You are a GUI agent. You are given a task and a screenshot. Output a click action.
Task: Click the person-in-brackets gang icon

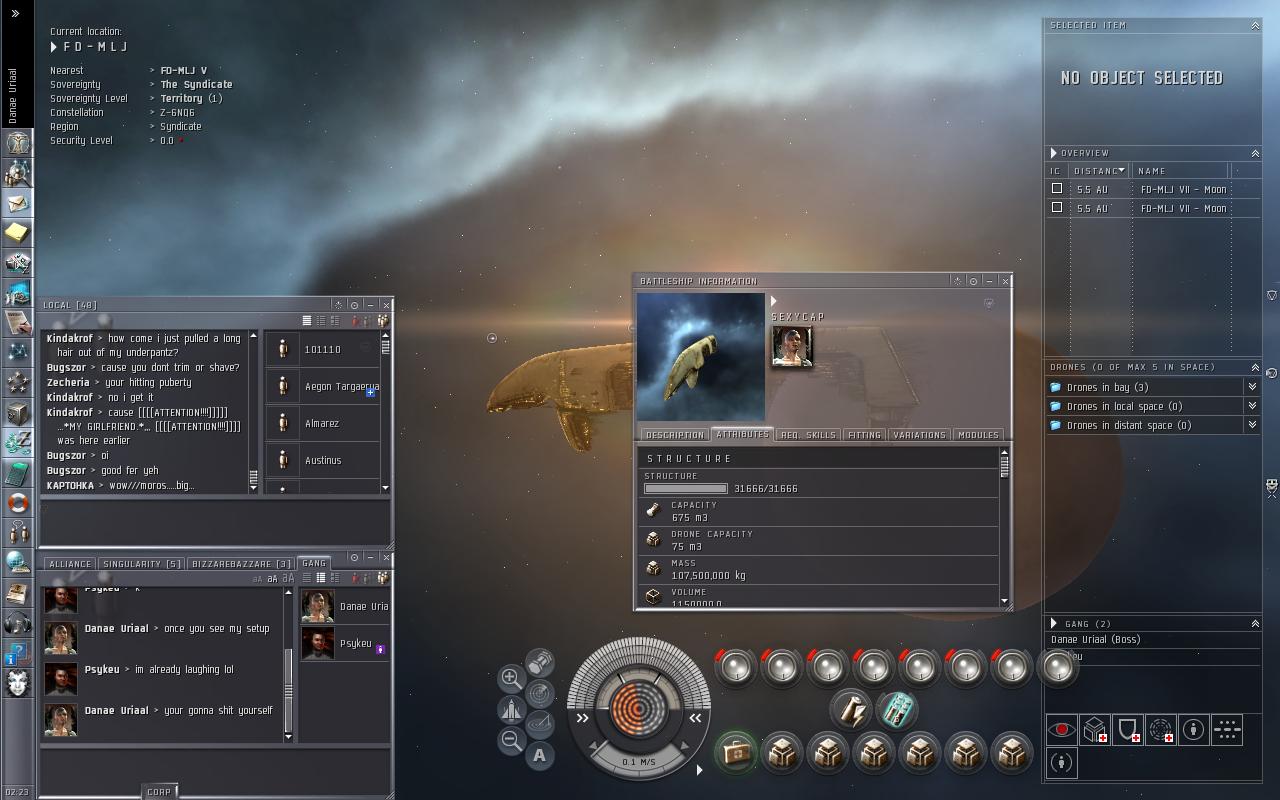pos(1062,763)
